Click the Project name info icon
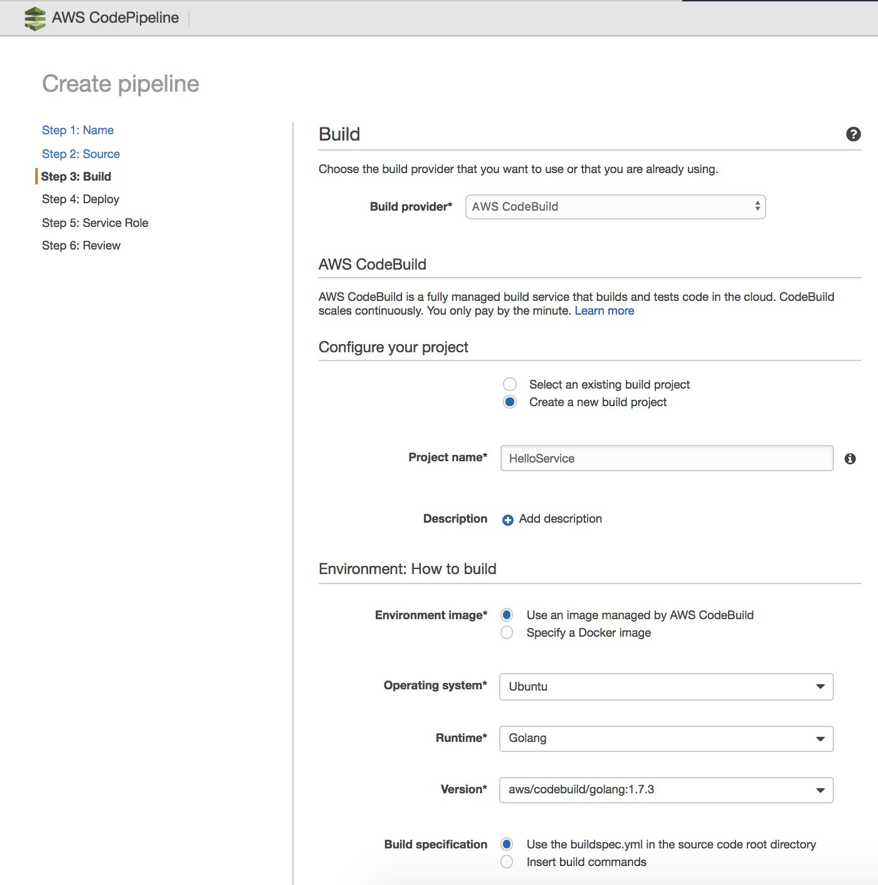 coord(850,459)
